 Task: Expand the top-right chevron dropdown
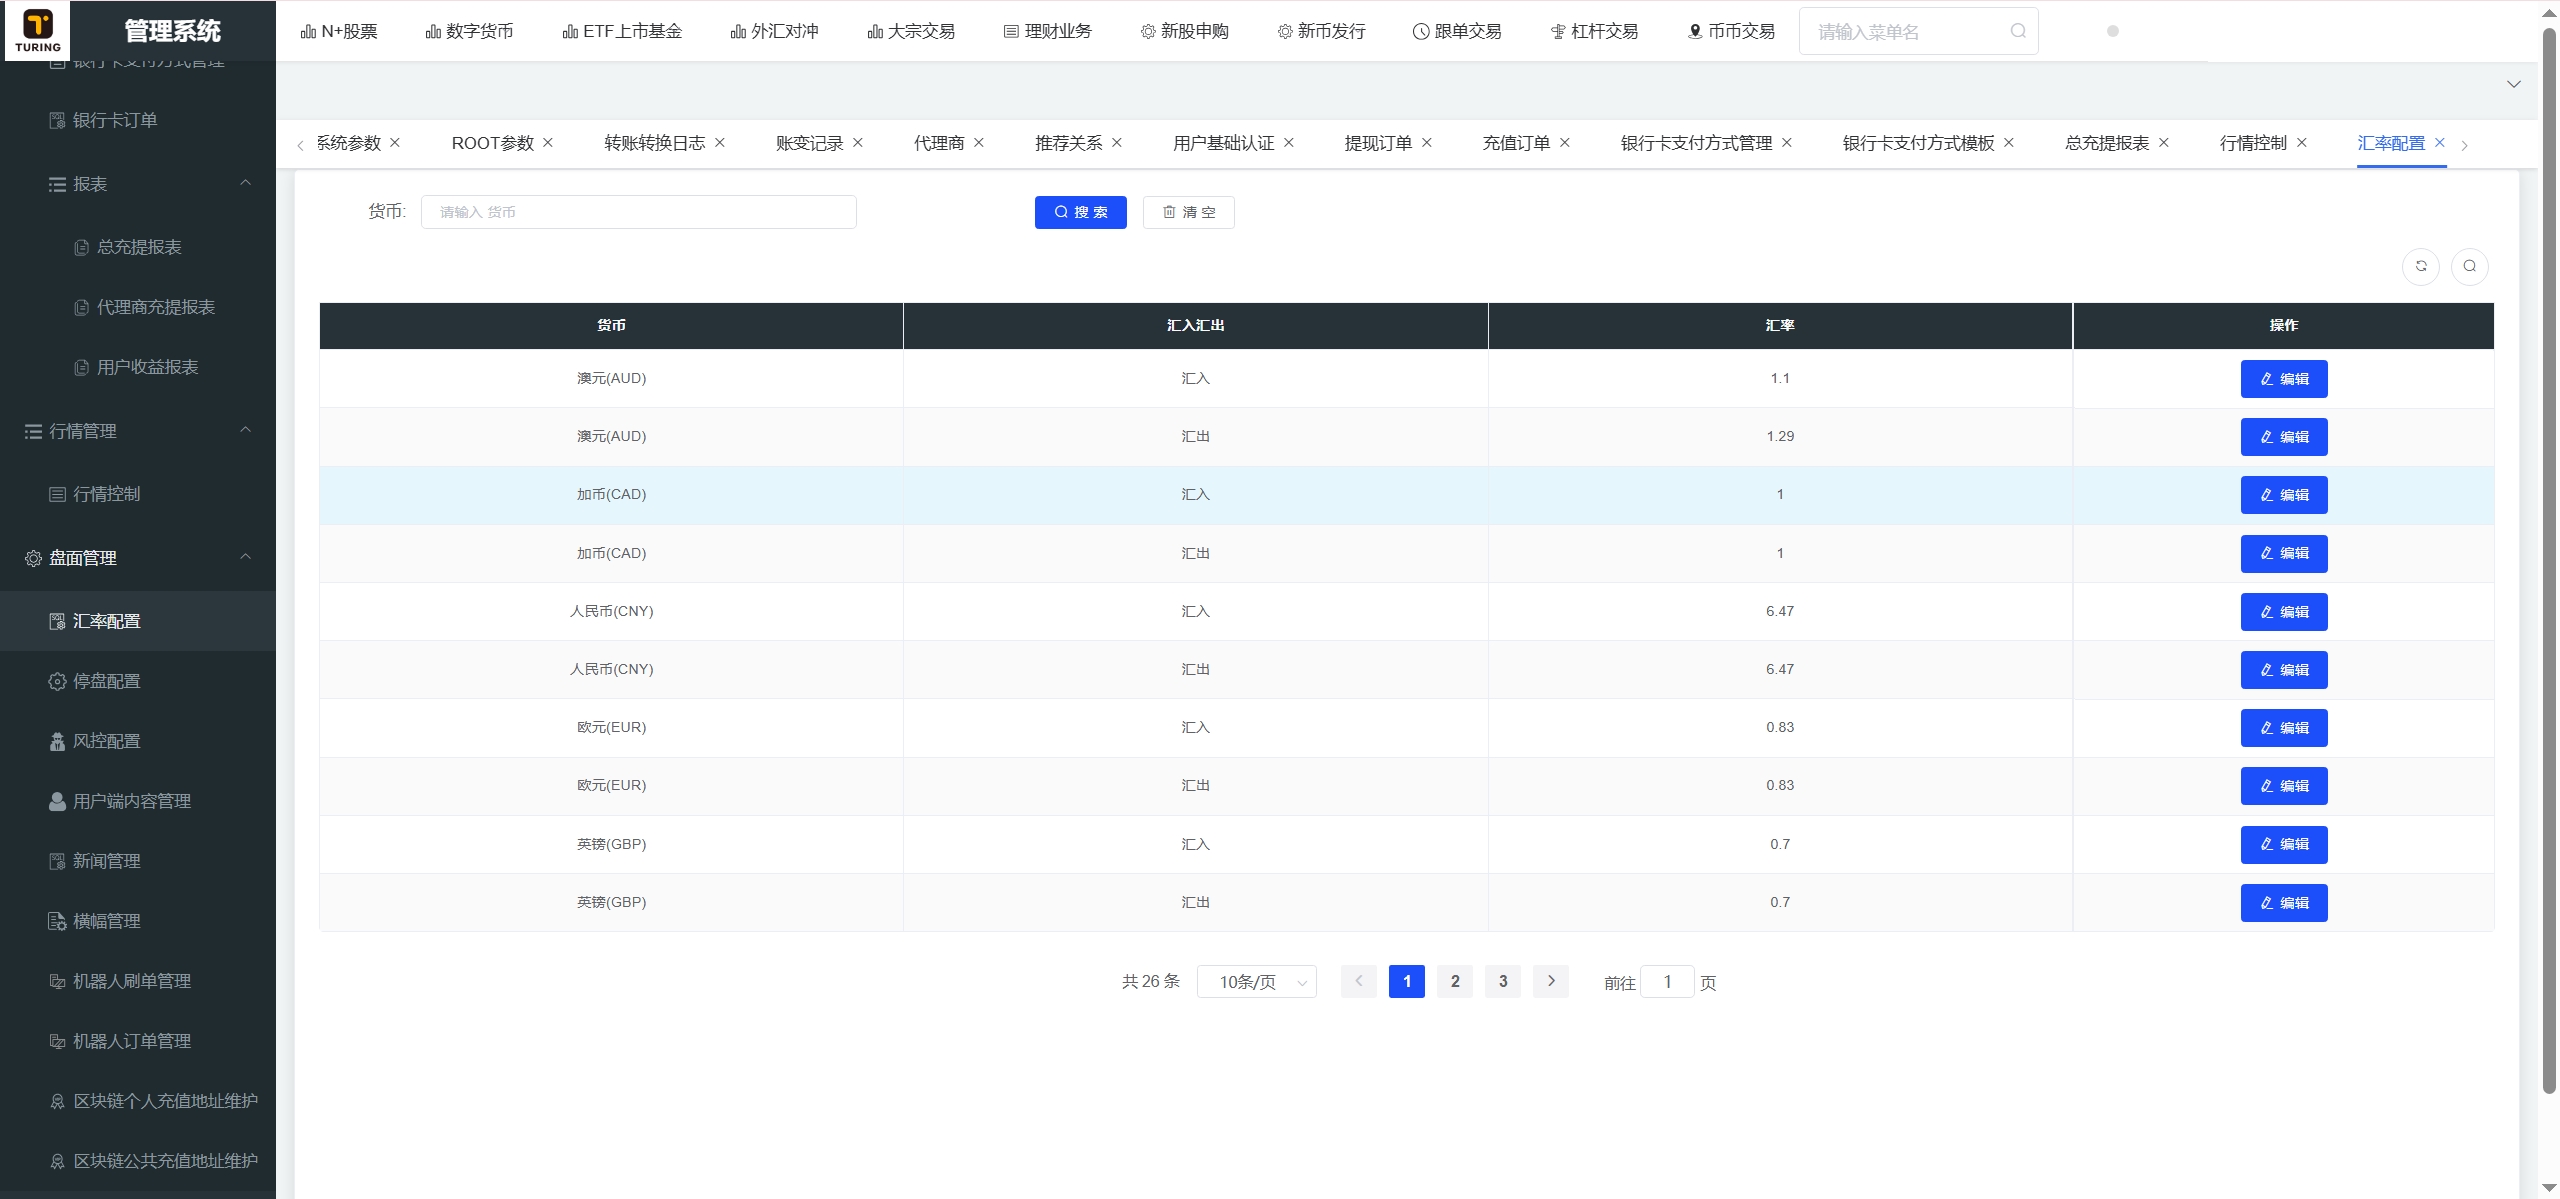(2513, 84)
